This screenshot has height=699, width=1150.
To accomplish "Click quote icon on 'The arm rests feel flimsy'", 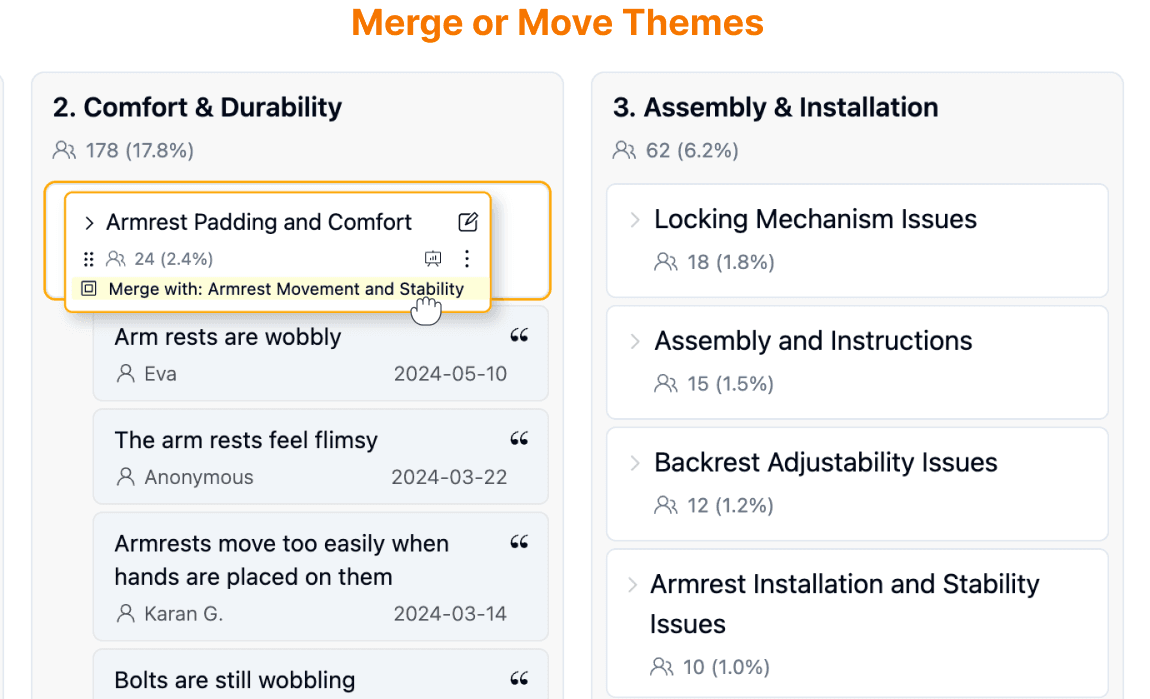I will [x=519, y=439].
